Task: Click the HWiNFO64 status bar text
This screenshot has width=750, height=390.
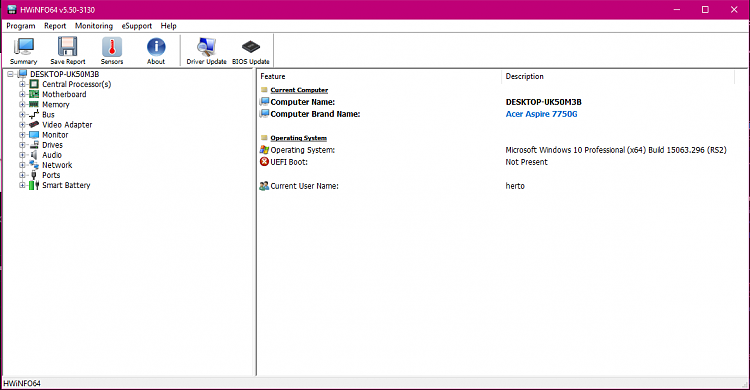Action: [x=22, y=383]
